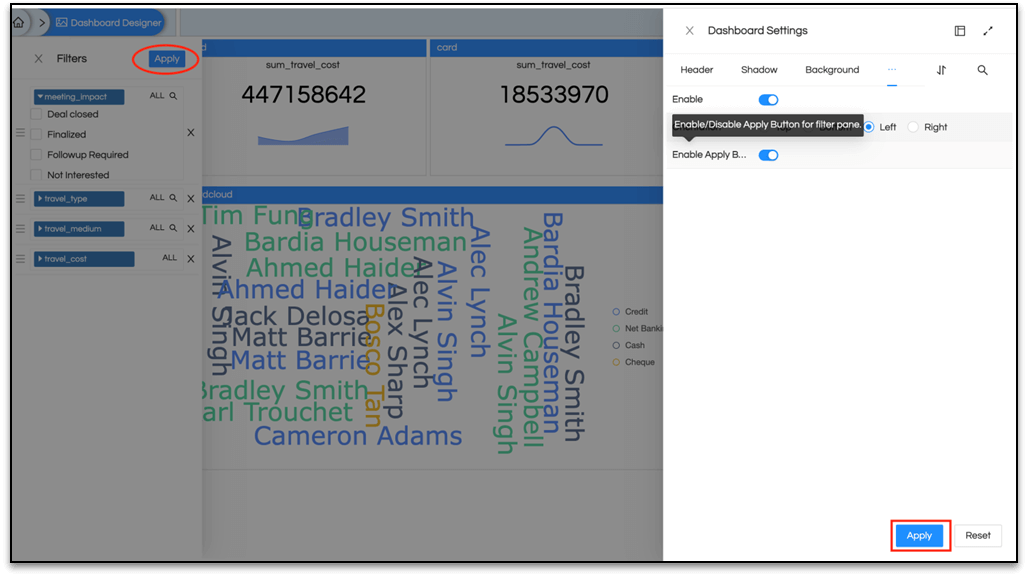Viewport: 1028px width, 574px height.
Task: Click the Credit legend entry
Action: (631, 312)
